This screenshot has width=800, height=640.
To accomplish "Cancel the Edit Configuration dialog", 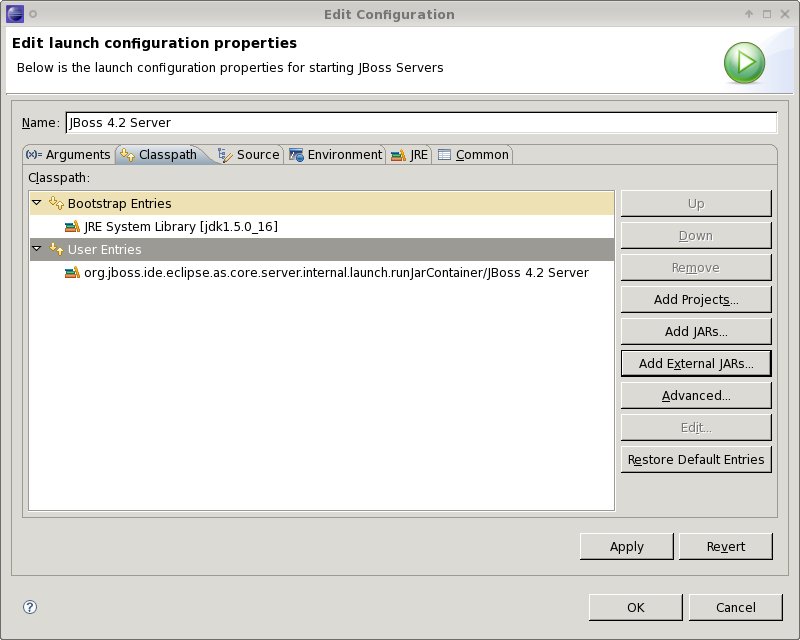I will pos(736,607).
